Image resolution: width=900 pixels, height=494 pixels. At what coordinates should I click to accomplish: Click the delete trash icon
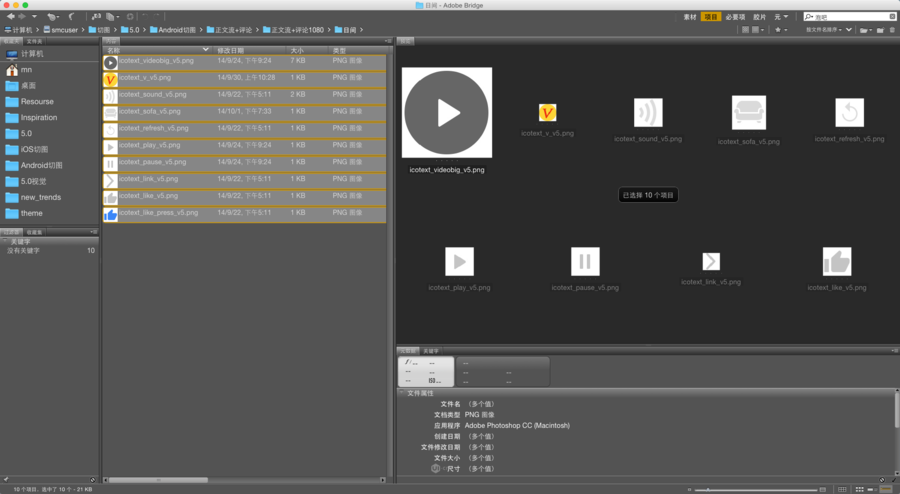click(892, 30)
